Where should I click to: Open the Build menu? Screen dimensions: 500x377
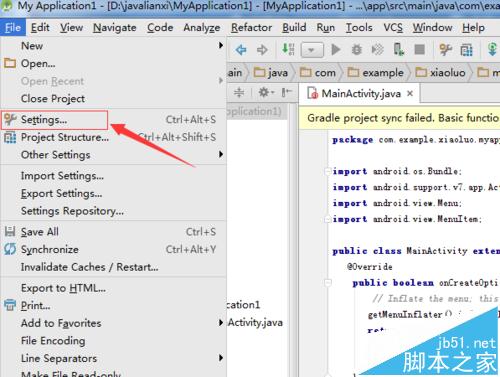[x=294, y=27]
